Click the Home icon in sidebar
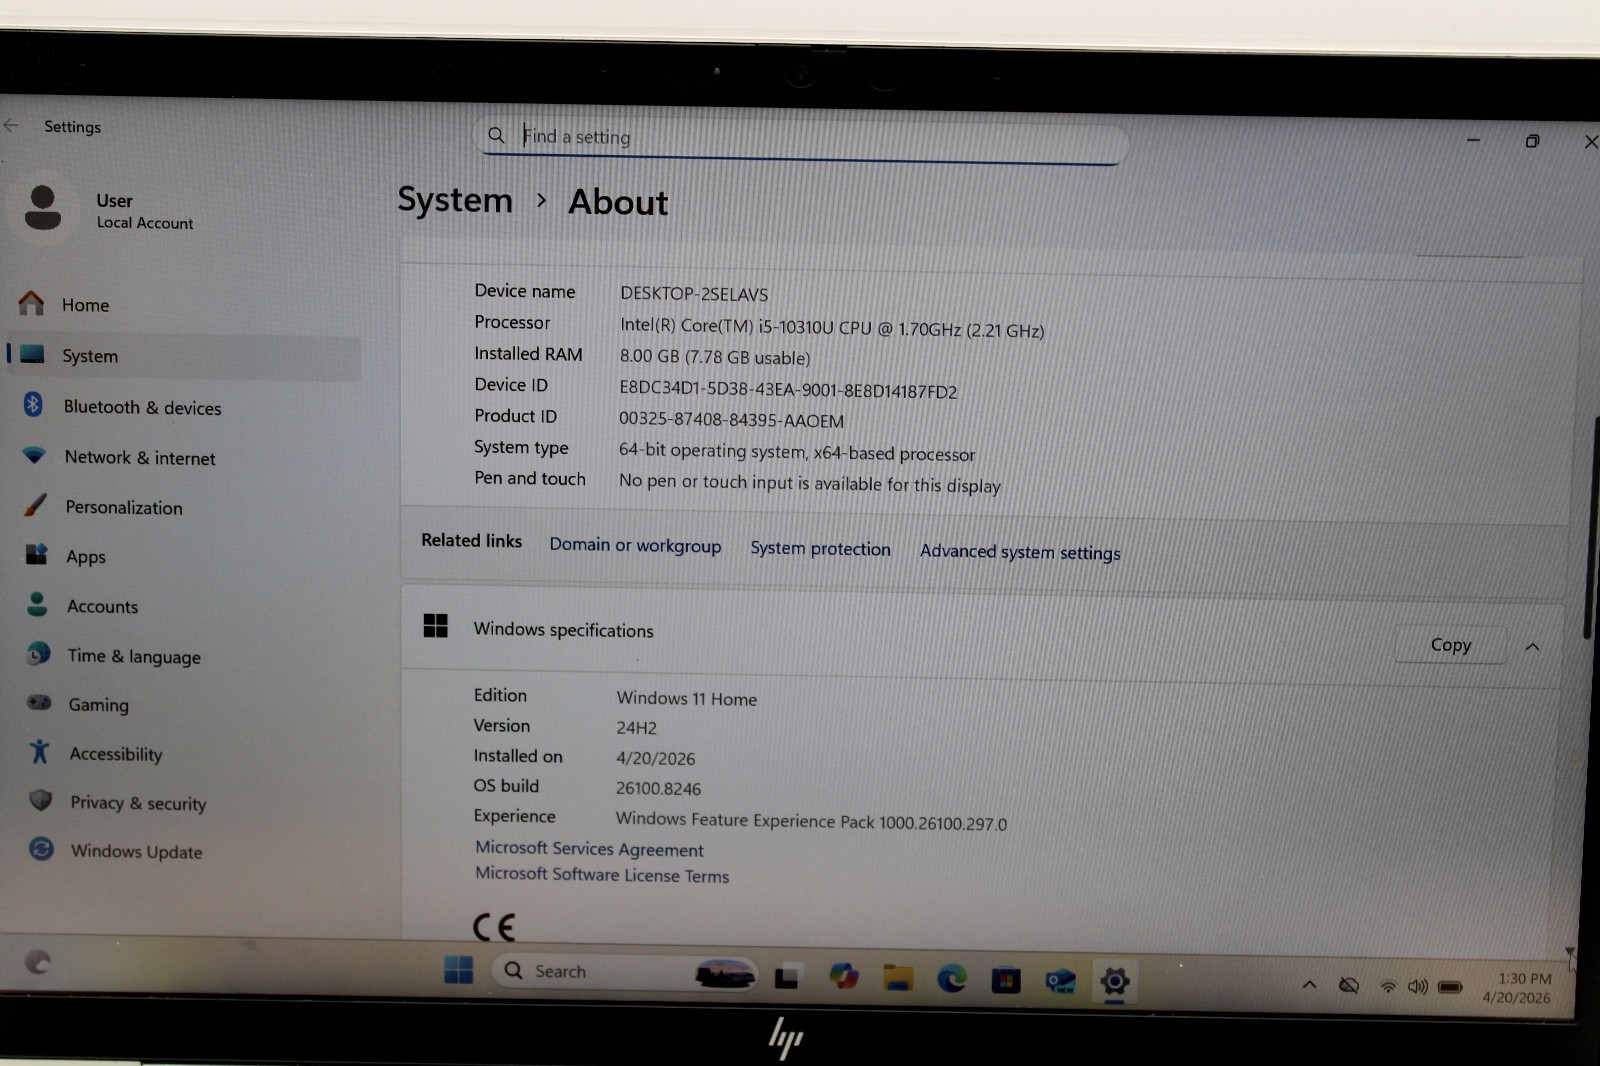This screenshot has width=1600, height=1066. tap(31, 303)
